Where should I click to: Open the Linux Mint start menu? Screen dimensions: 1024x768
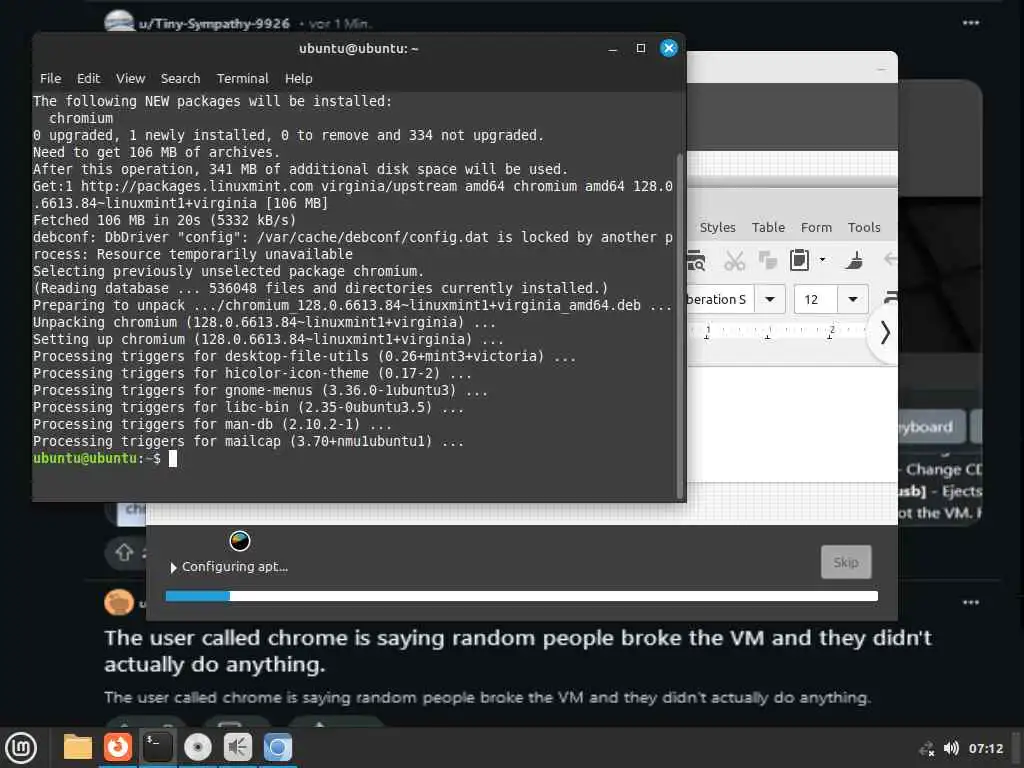click(x=21, y=747)
